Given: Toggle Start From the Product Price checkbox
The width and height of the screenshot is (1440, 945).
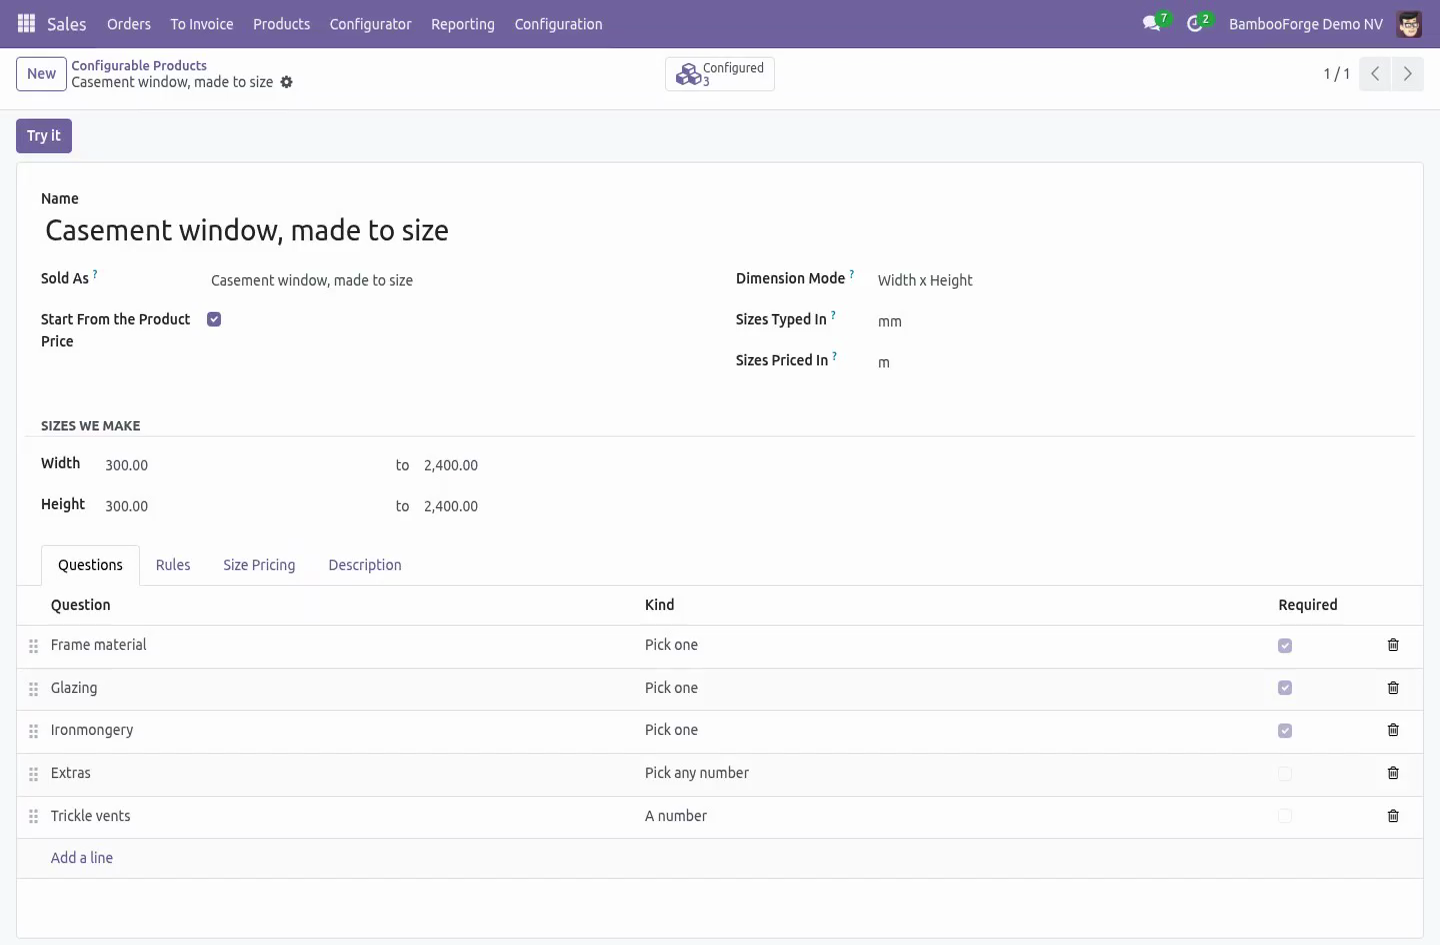Looking at the screenshot, I should 214,319.
